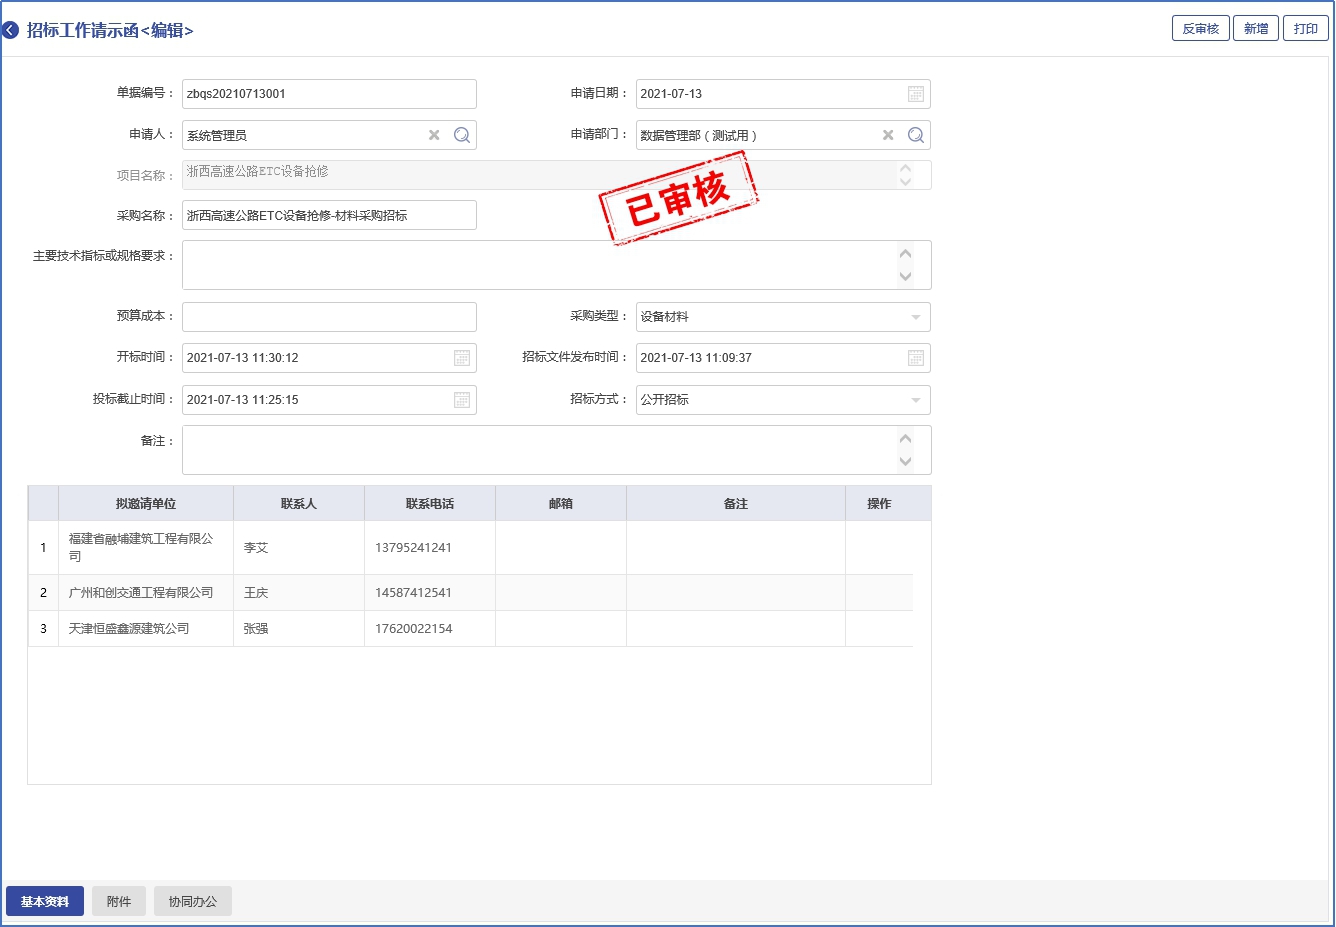Clear the 申请人 field with X icon
The height and width of the screenshot is (927, 1336).
[x=434, y=135]
